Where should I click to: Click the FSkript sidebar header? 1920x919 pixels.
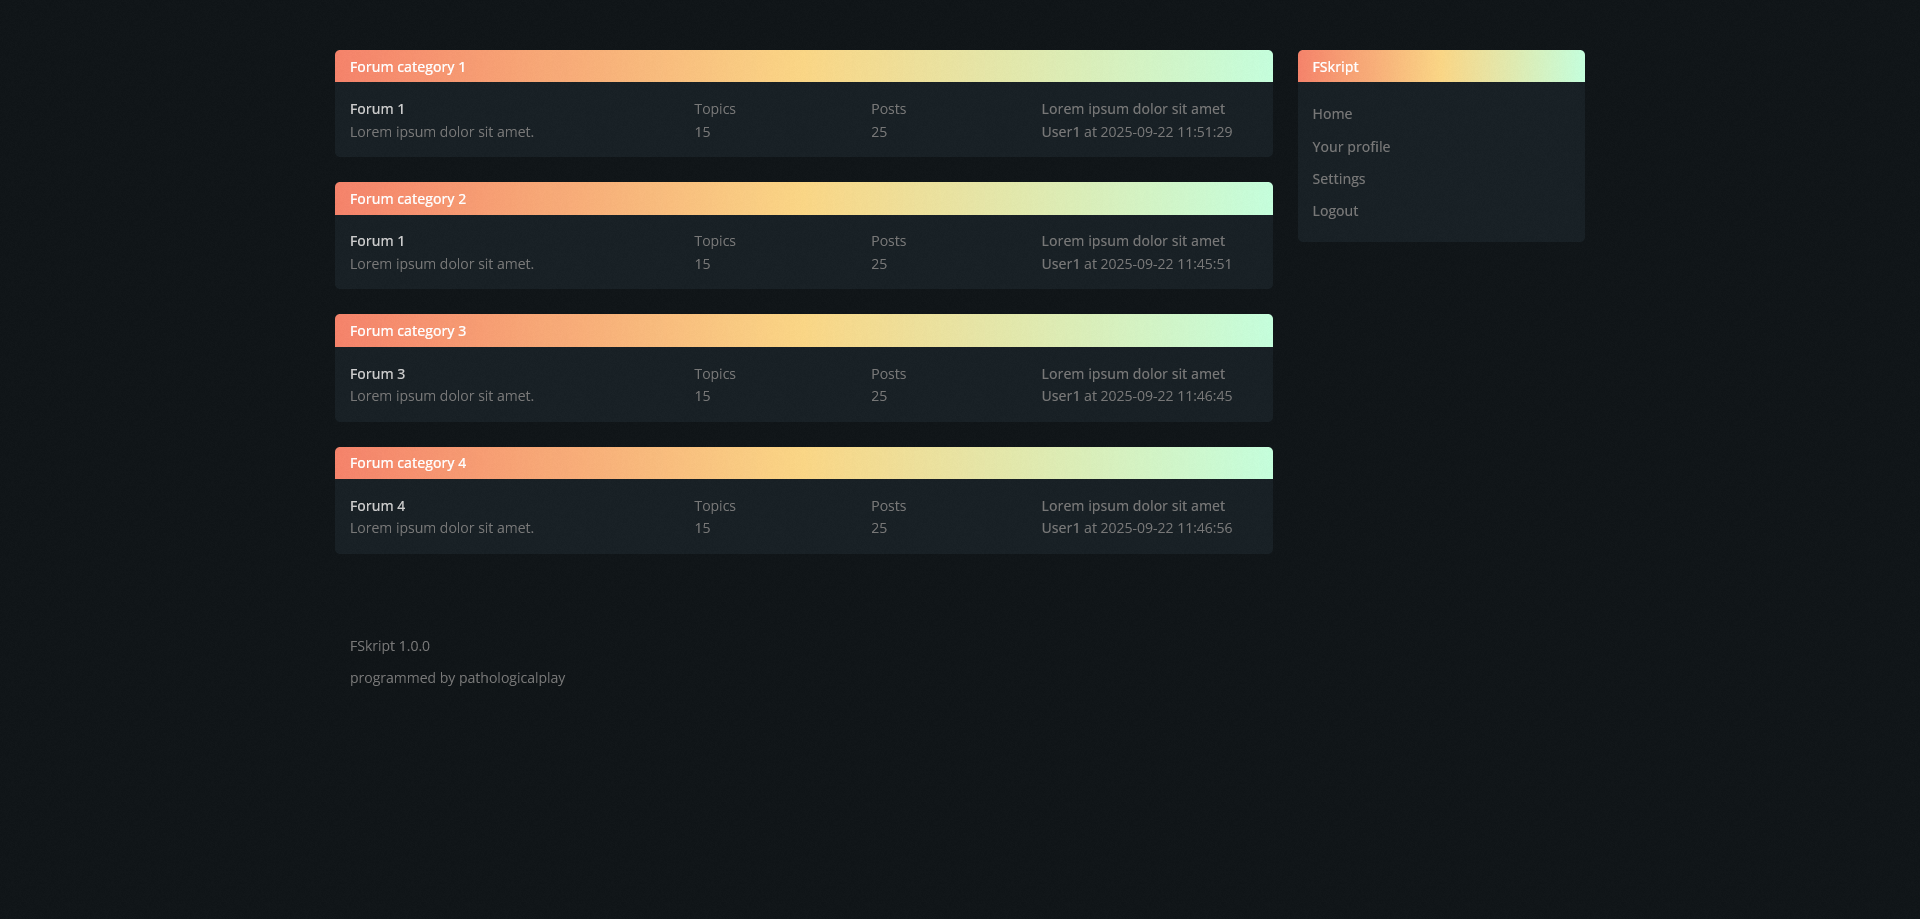click(1335, 67)
